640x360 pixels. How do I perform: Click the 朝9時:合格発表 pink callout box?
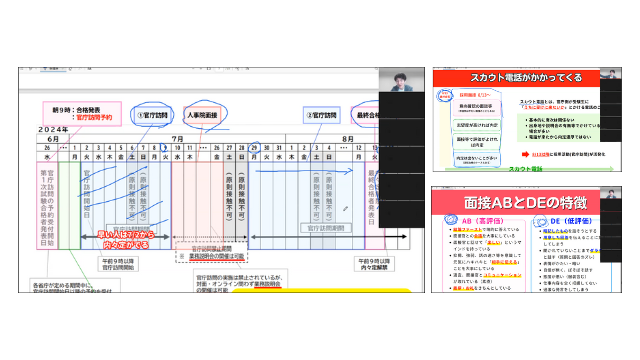pyautogui.click(x=82, y=113)
